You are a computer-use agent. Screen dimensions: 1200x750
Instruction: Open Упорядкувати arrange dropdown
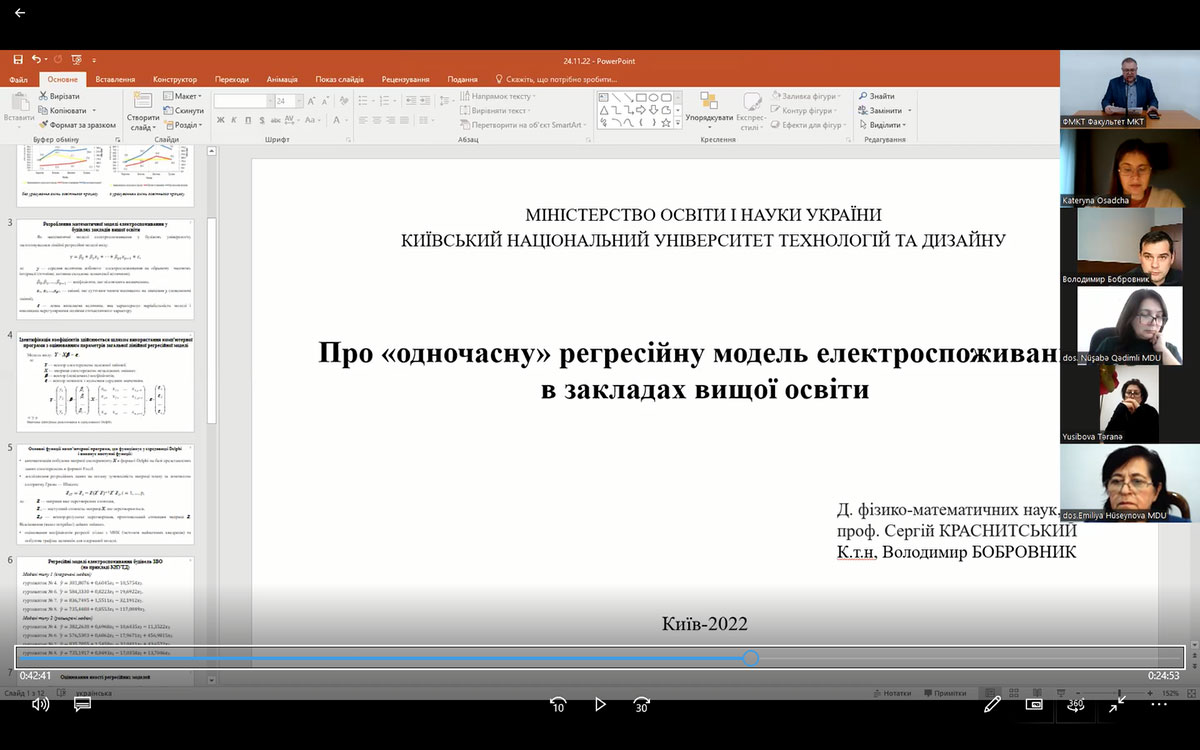pyautogui.click(x=710, y=110)
